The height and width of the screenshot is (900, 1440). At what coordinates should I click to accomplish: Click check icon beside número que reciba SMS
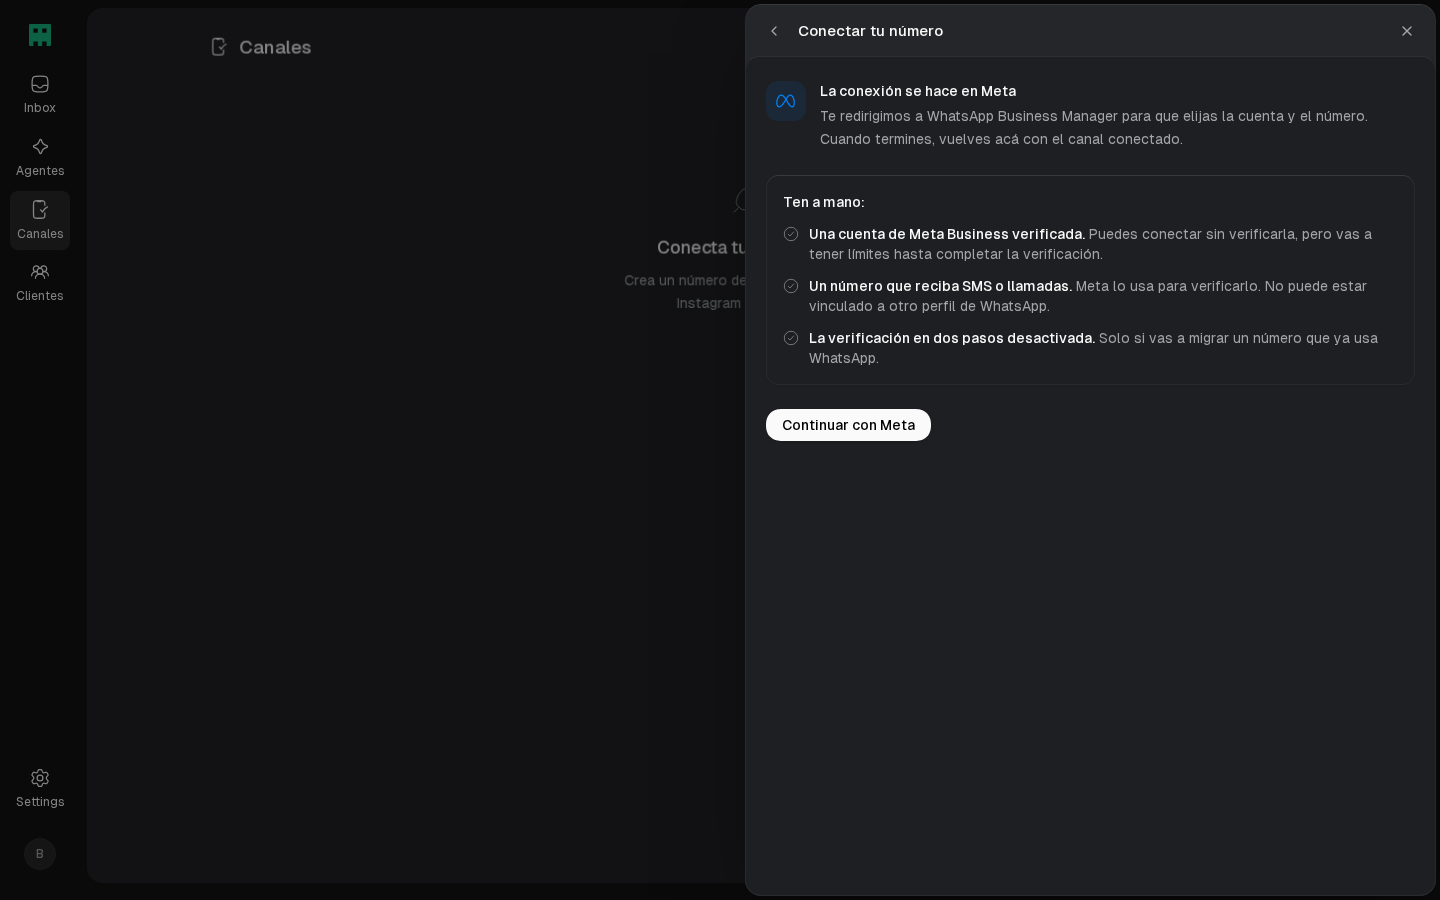pyautogui.click(x=791, y=286)
